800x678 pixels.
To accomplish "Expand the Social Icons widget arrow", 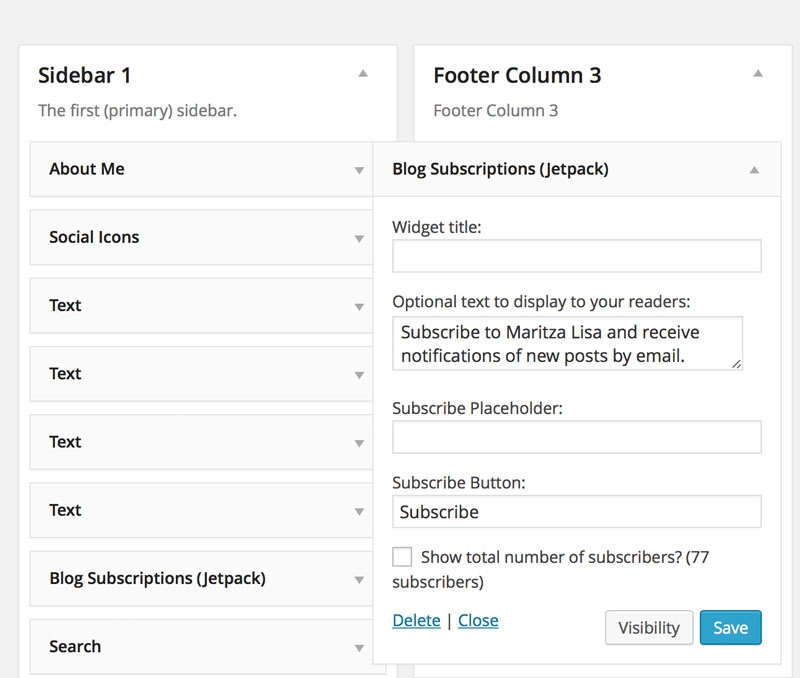I will 359,238.
